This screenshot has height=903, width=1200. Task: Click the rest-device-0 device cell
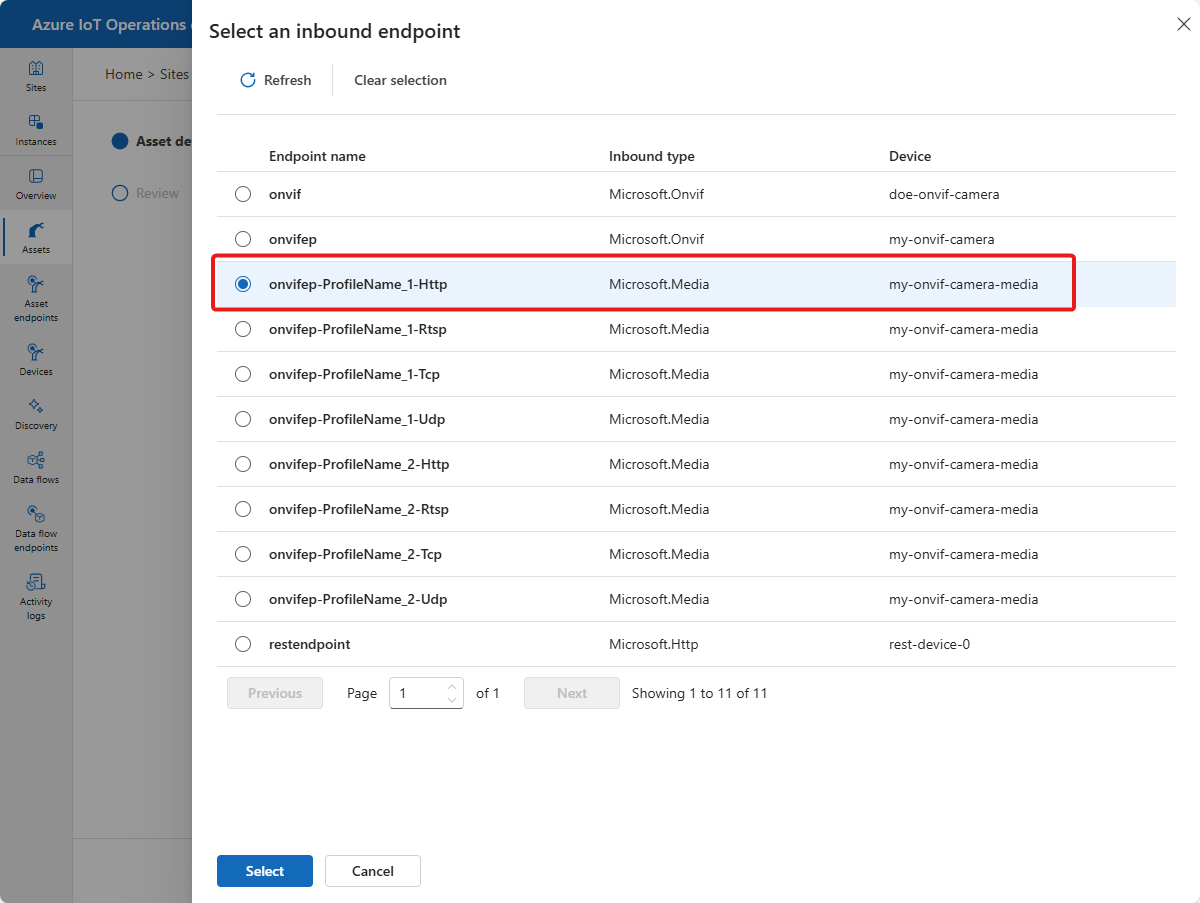tap(929, 644)
